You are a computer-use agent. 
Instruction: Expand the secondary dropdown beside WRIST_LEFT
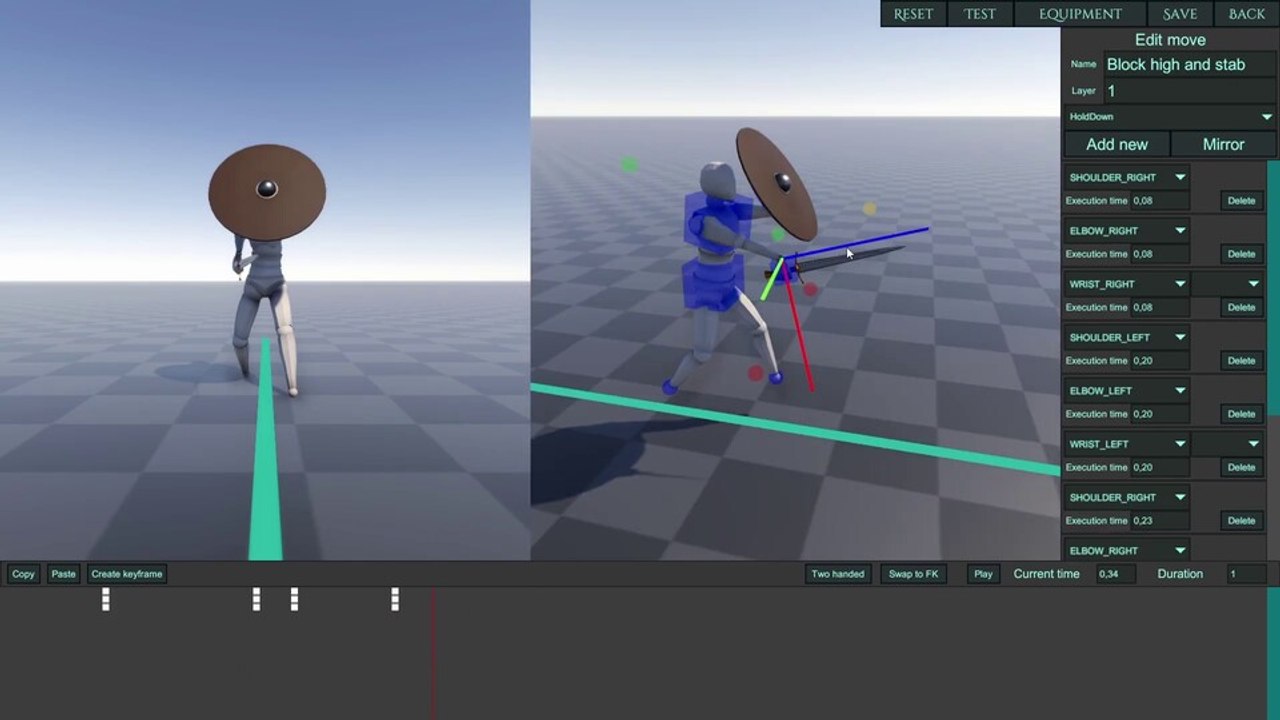(x=1227, y=444)
